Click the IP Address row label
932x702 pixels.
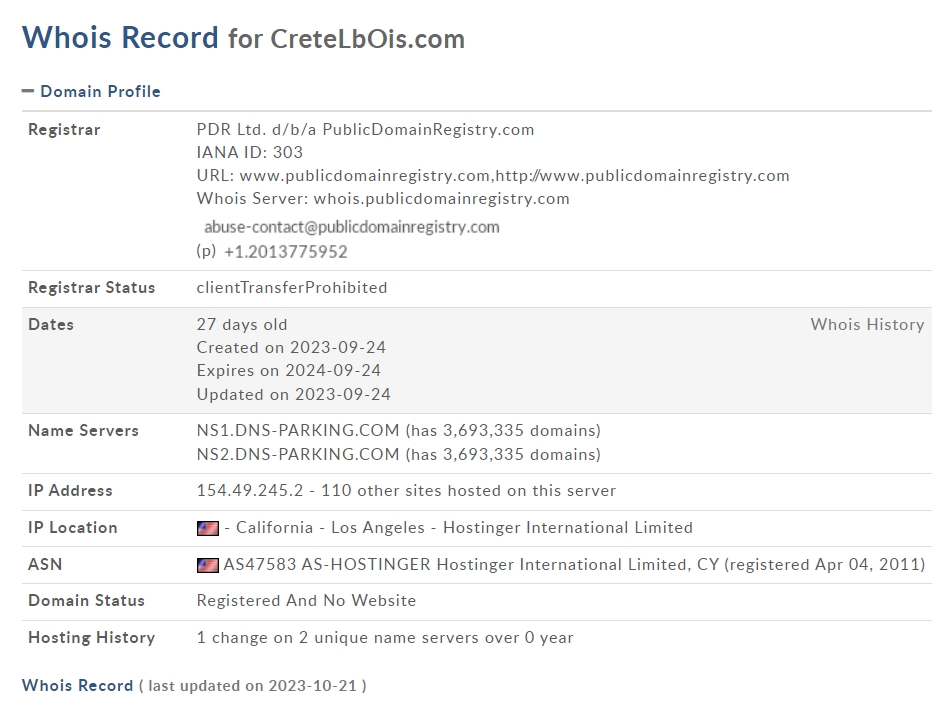pos(70,491)
